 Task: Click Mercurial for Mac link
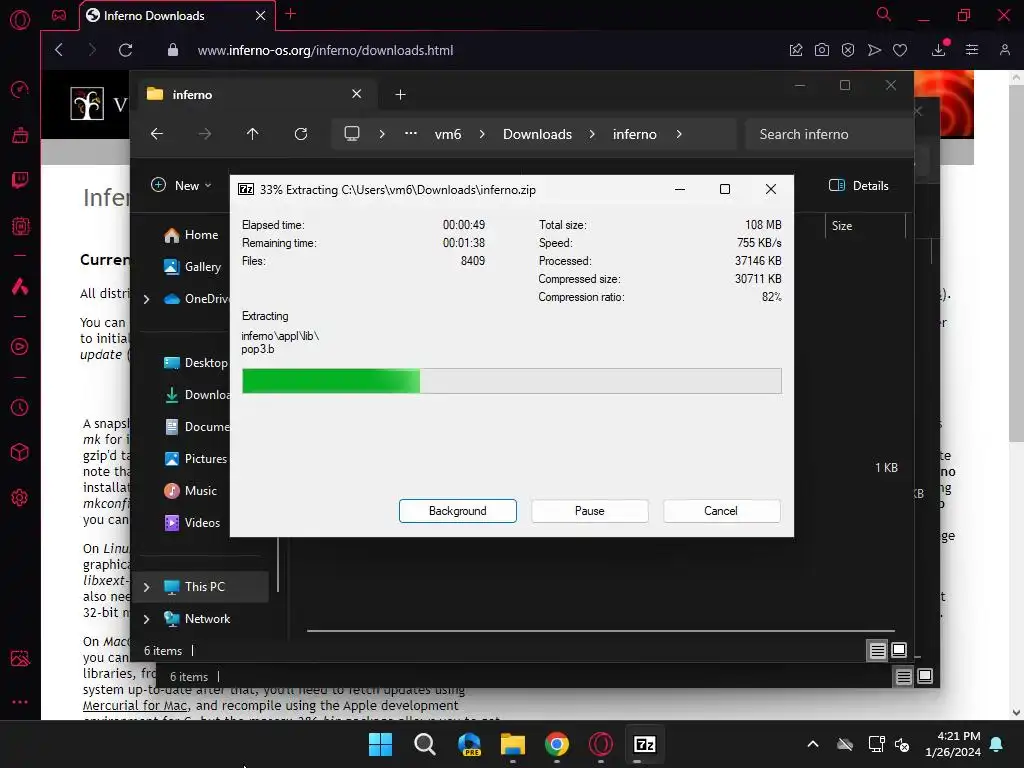135,705
